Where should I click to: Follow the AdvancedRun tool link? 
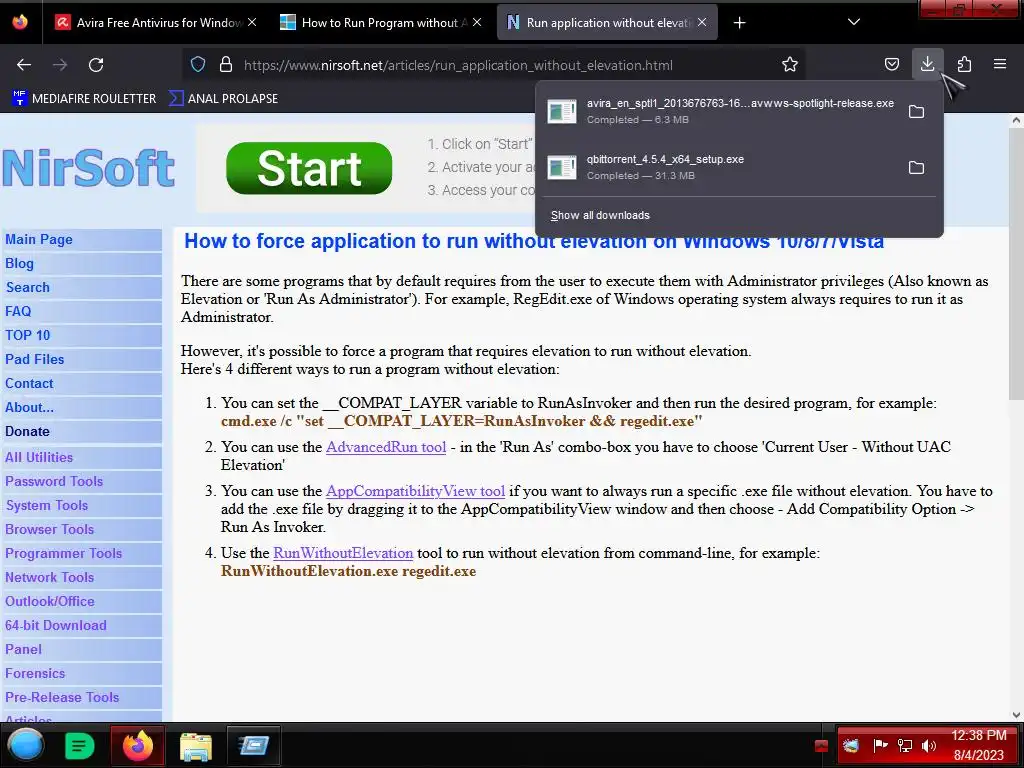pyautogui.click(x=386, y=447)
